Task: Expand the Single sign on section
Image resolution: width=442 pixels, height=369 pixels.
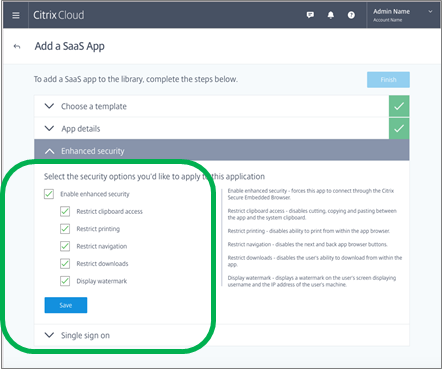Action: click(222, 335)
